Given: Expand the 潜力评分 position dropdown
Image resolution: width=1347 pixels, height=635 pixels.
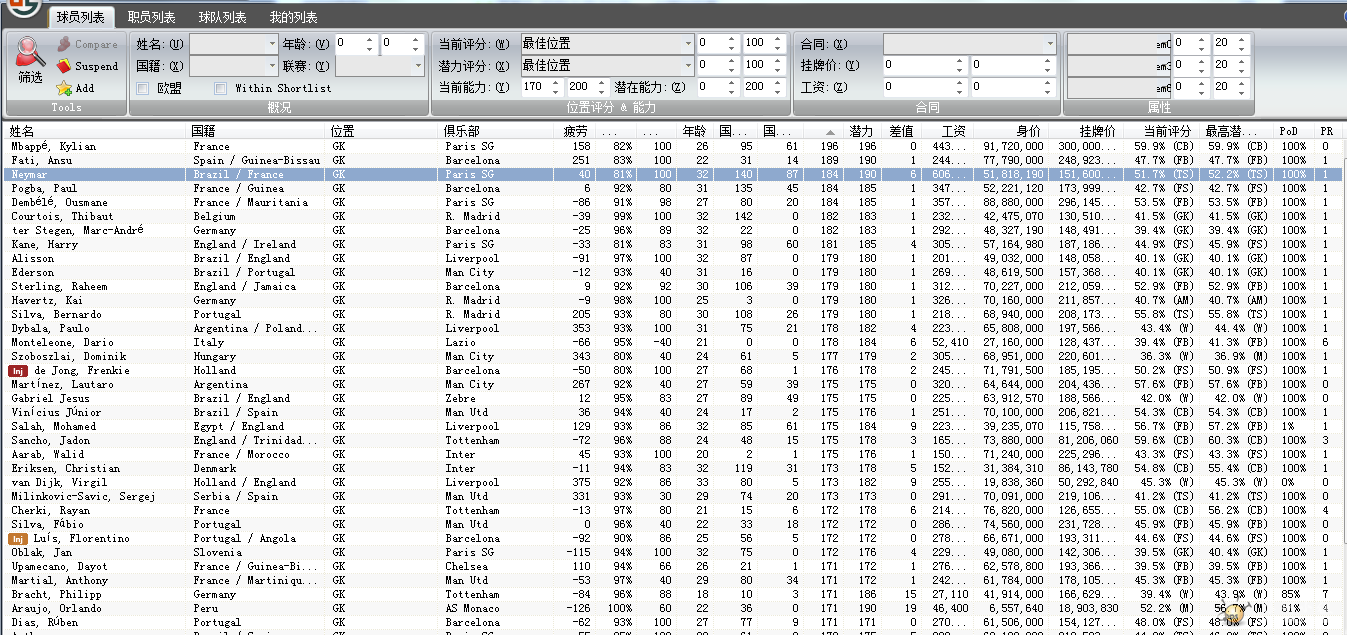Looking at the screenshot, I should (607, 65).
